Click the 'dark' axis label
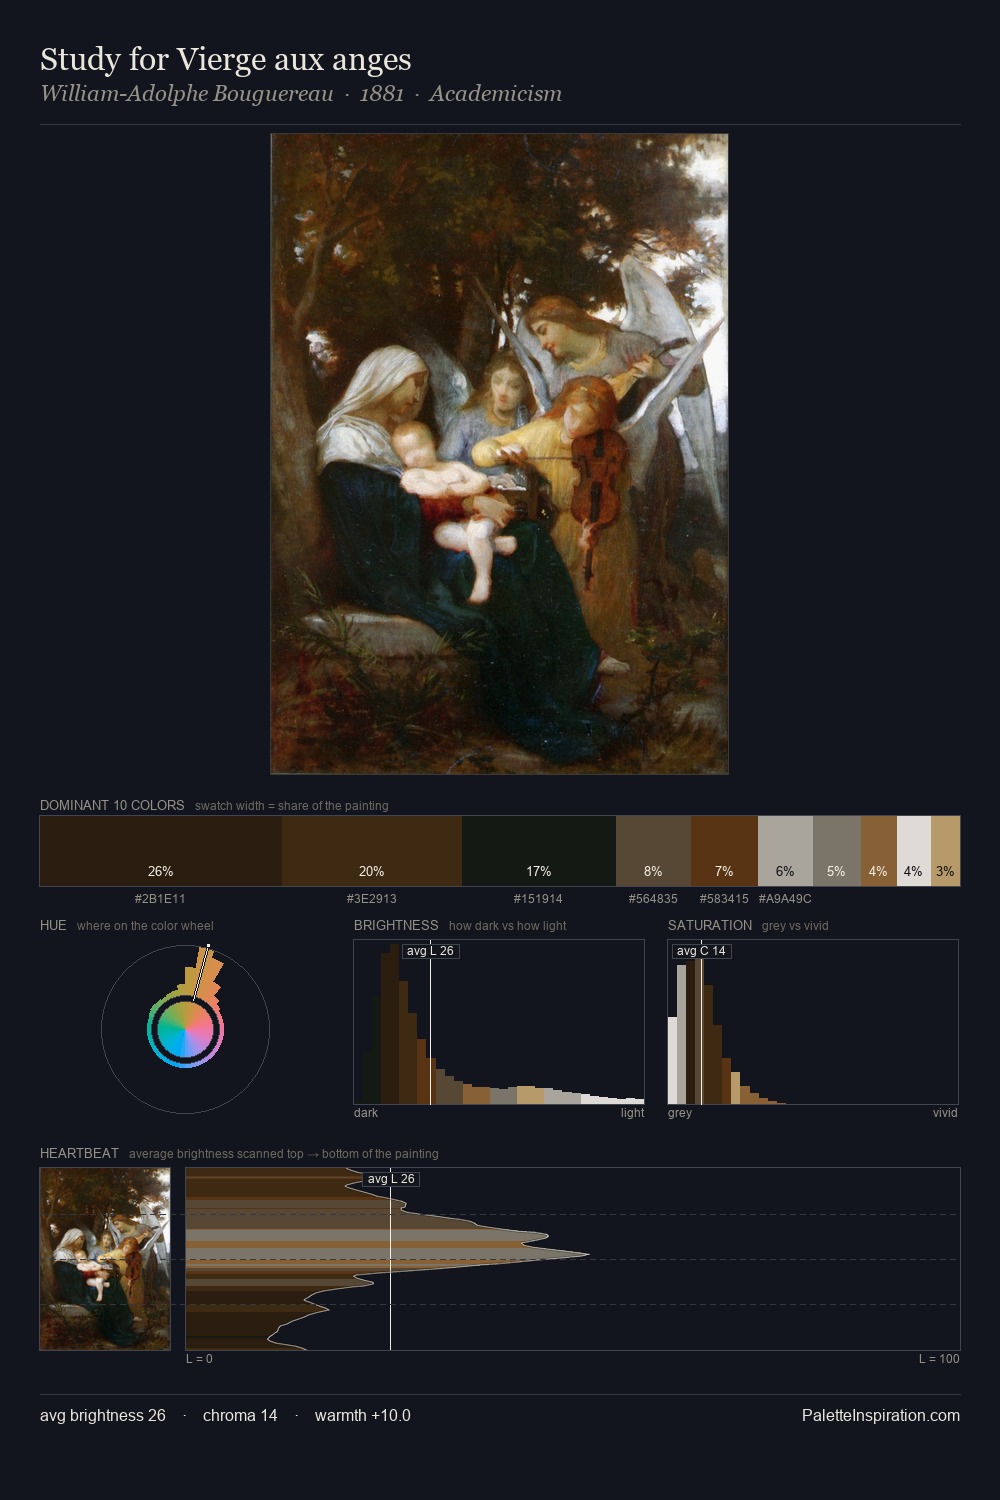The height and width of the screenshot is (1500, 1000). [366, 1113]
